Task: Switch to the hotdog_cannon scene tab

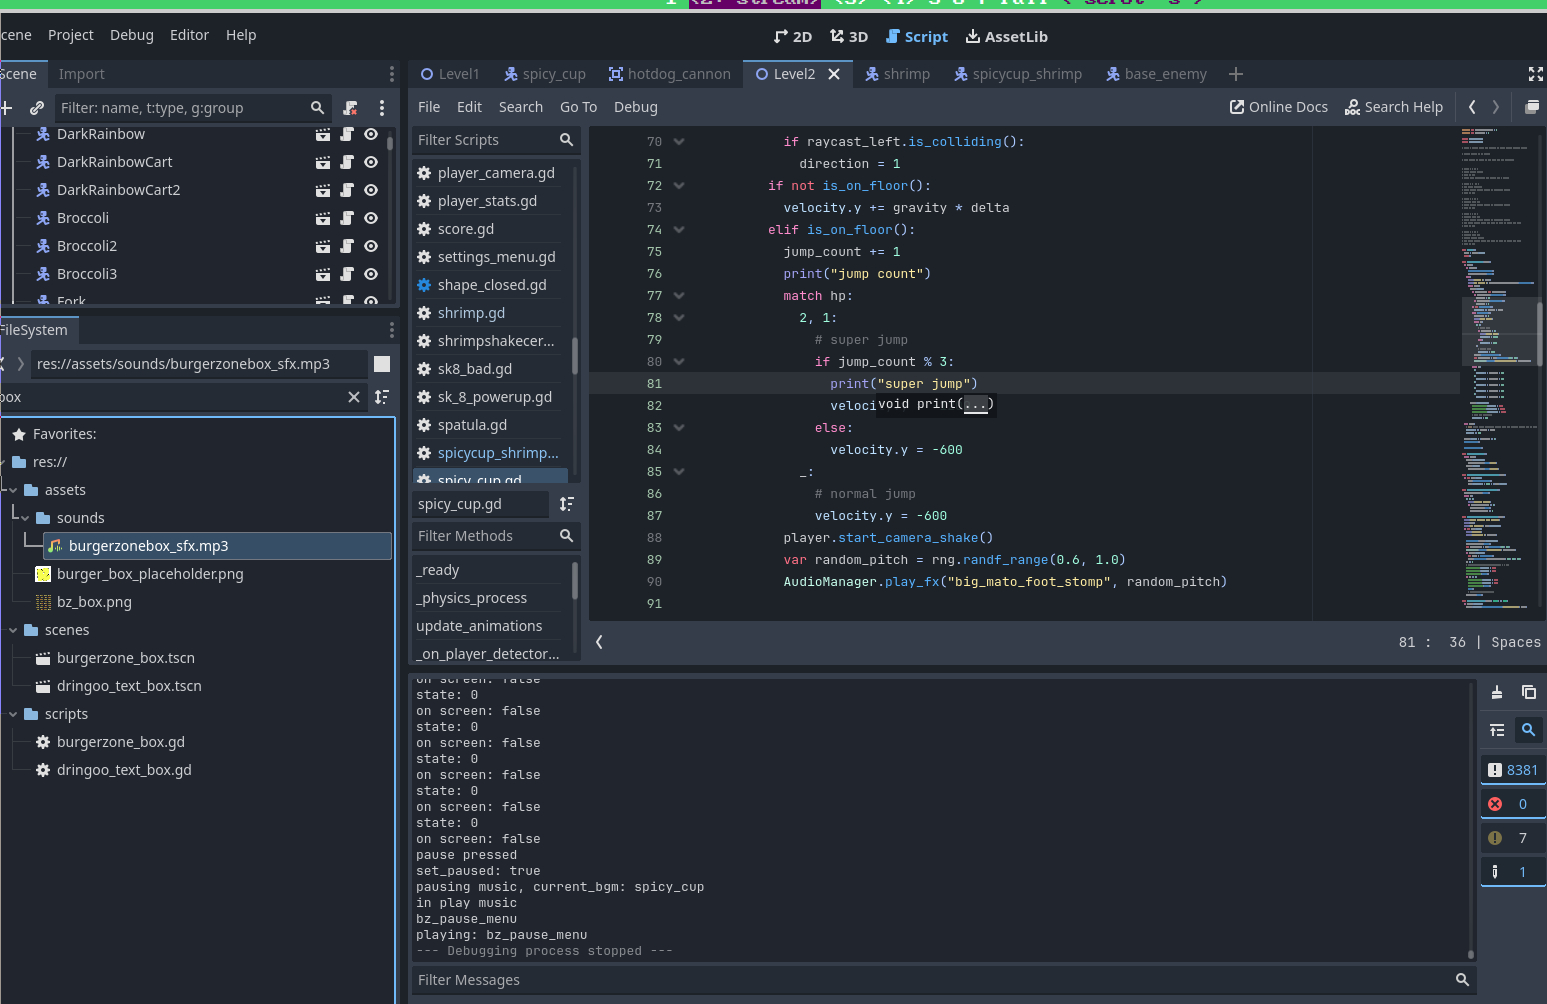Action: coord(669,74)
